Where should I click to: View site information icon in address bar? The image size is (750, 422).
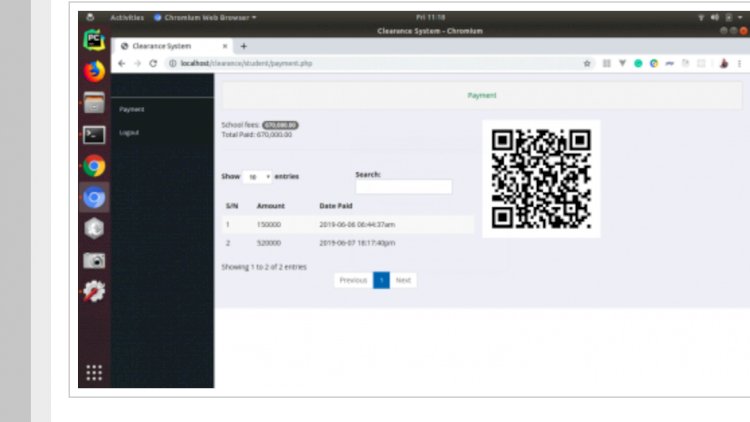tap(173, 63)
